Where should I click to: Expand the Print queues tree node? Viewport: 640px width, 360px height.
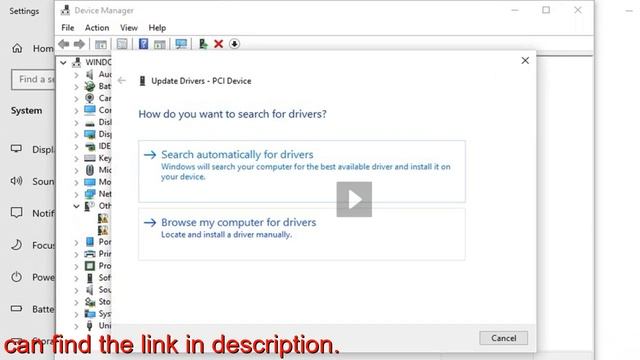tap(76, 254)
